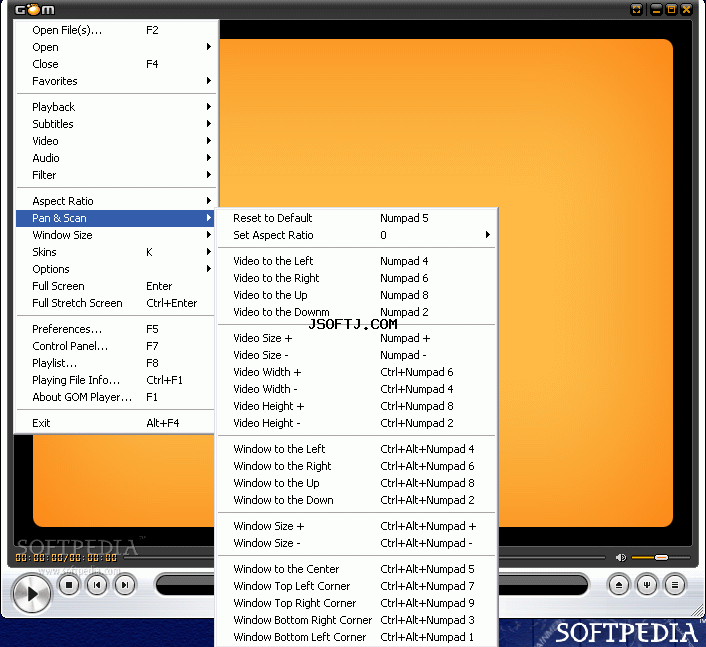Click the highlighted Pan & Scan item
The image size is (706, 647).
(x=116, y=218)
